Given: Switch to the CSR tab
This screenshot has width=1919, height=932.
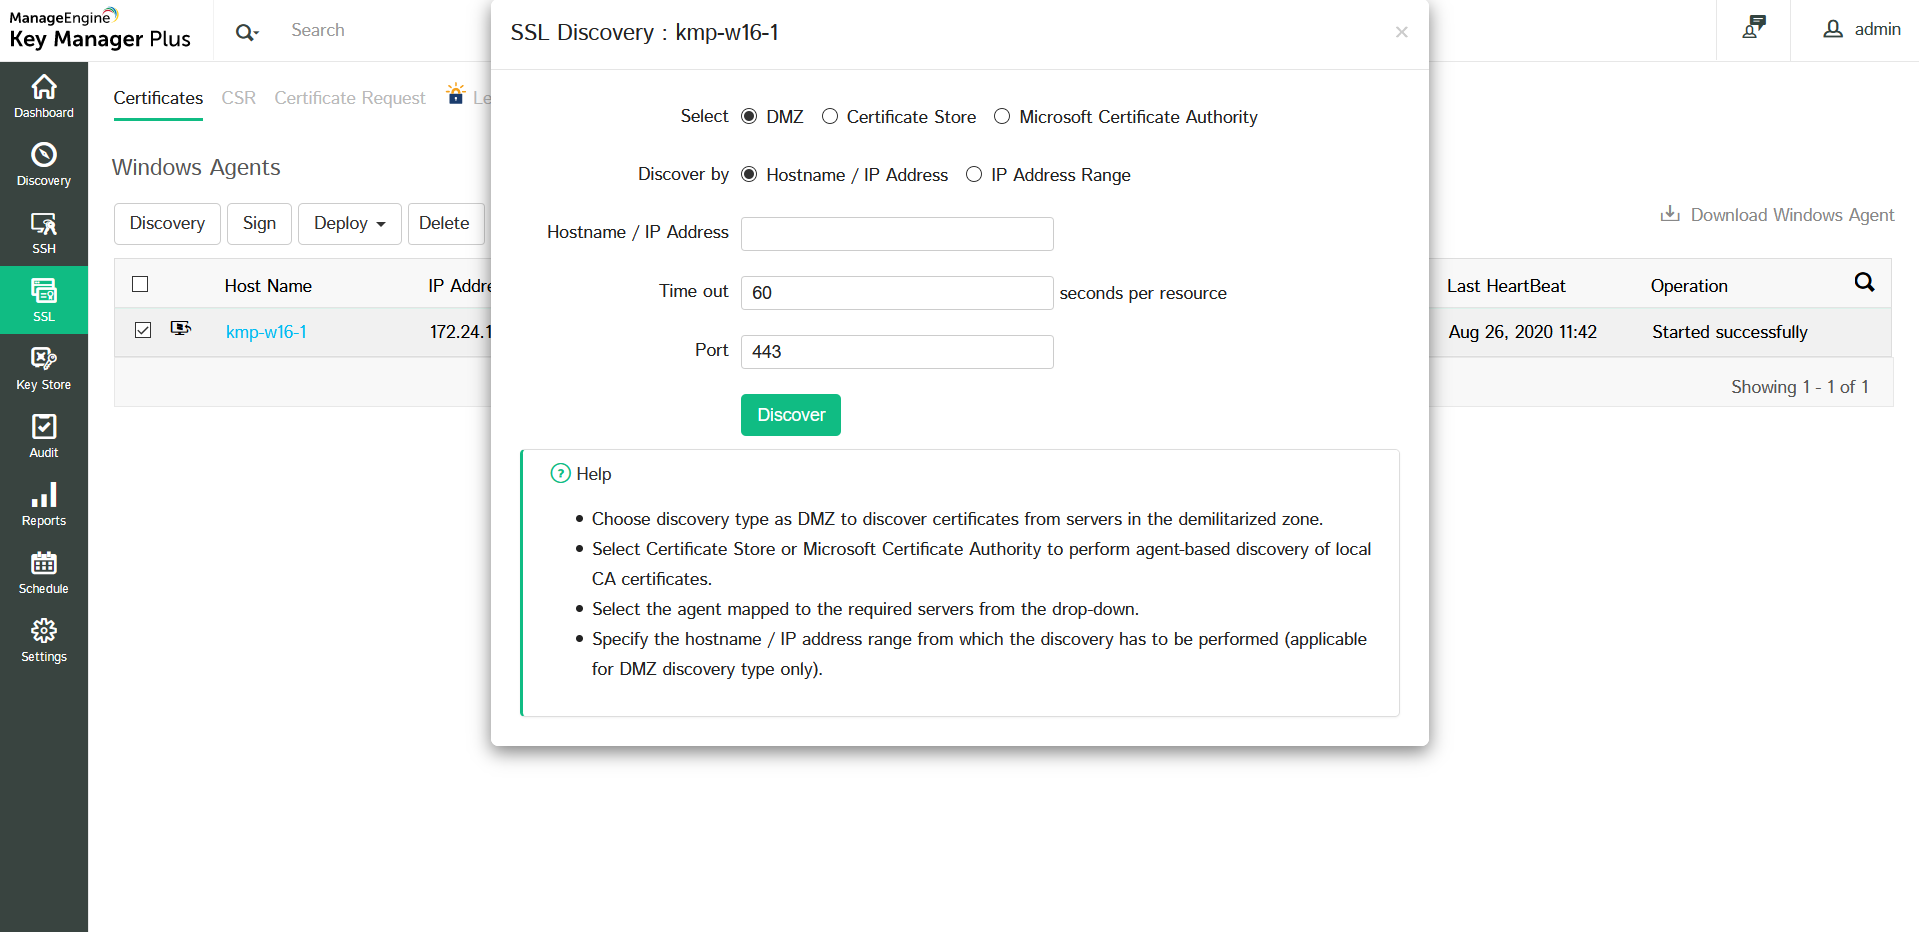Looking at the screenshot, I should point(239,98).
